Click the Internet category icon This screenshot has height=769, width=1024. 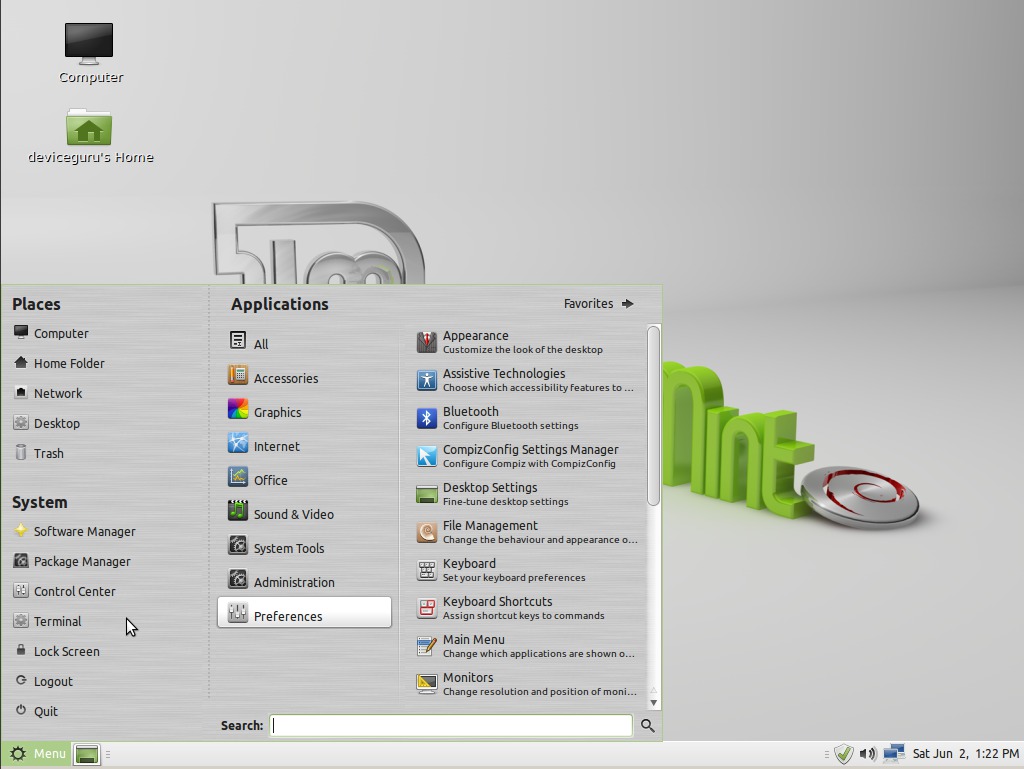pyautogui.click(x=238, y=443)
